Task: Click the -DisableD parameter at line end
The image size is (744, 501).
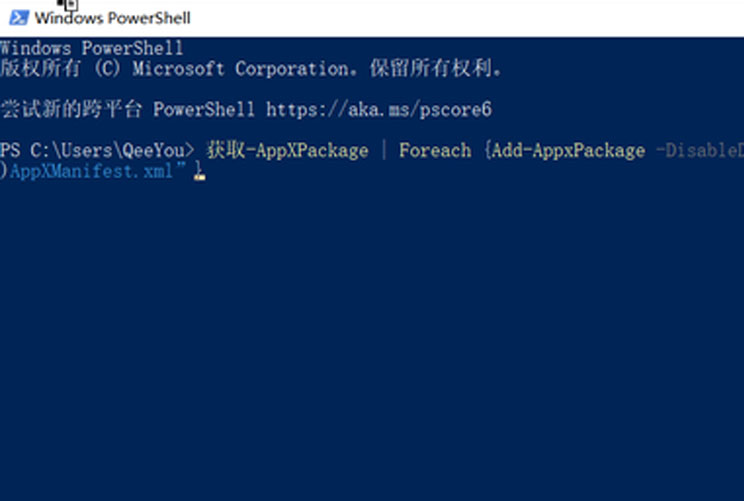Action: (x=700, y=150)
